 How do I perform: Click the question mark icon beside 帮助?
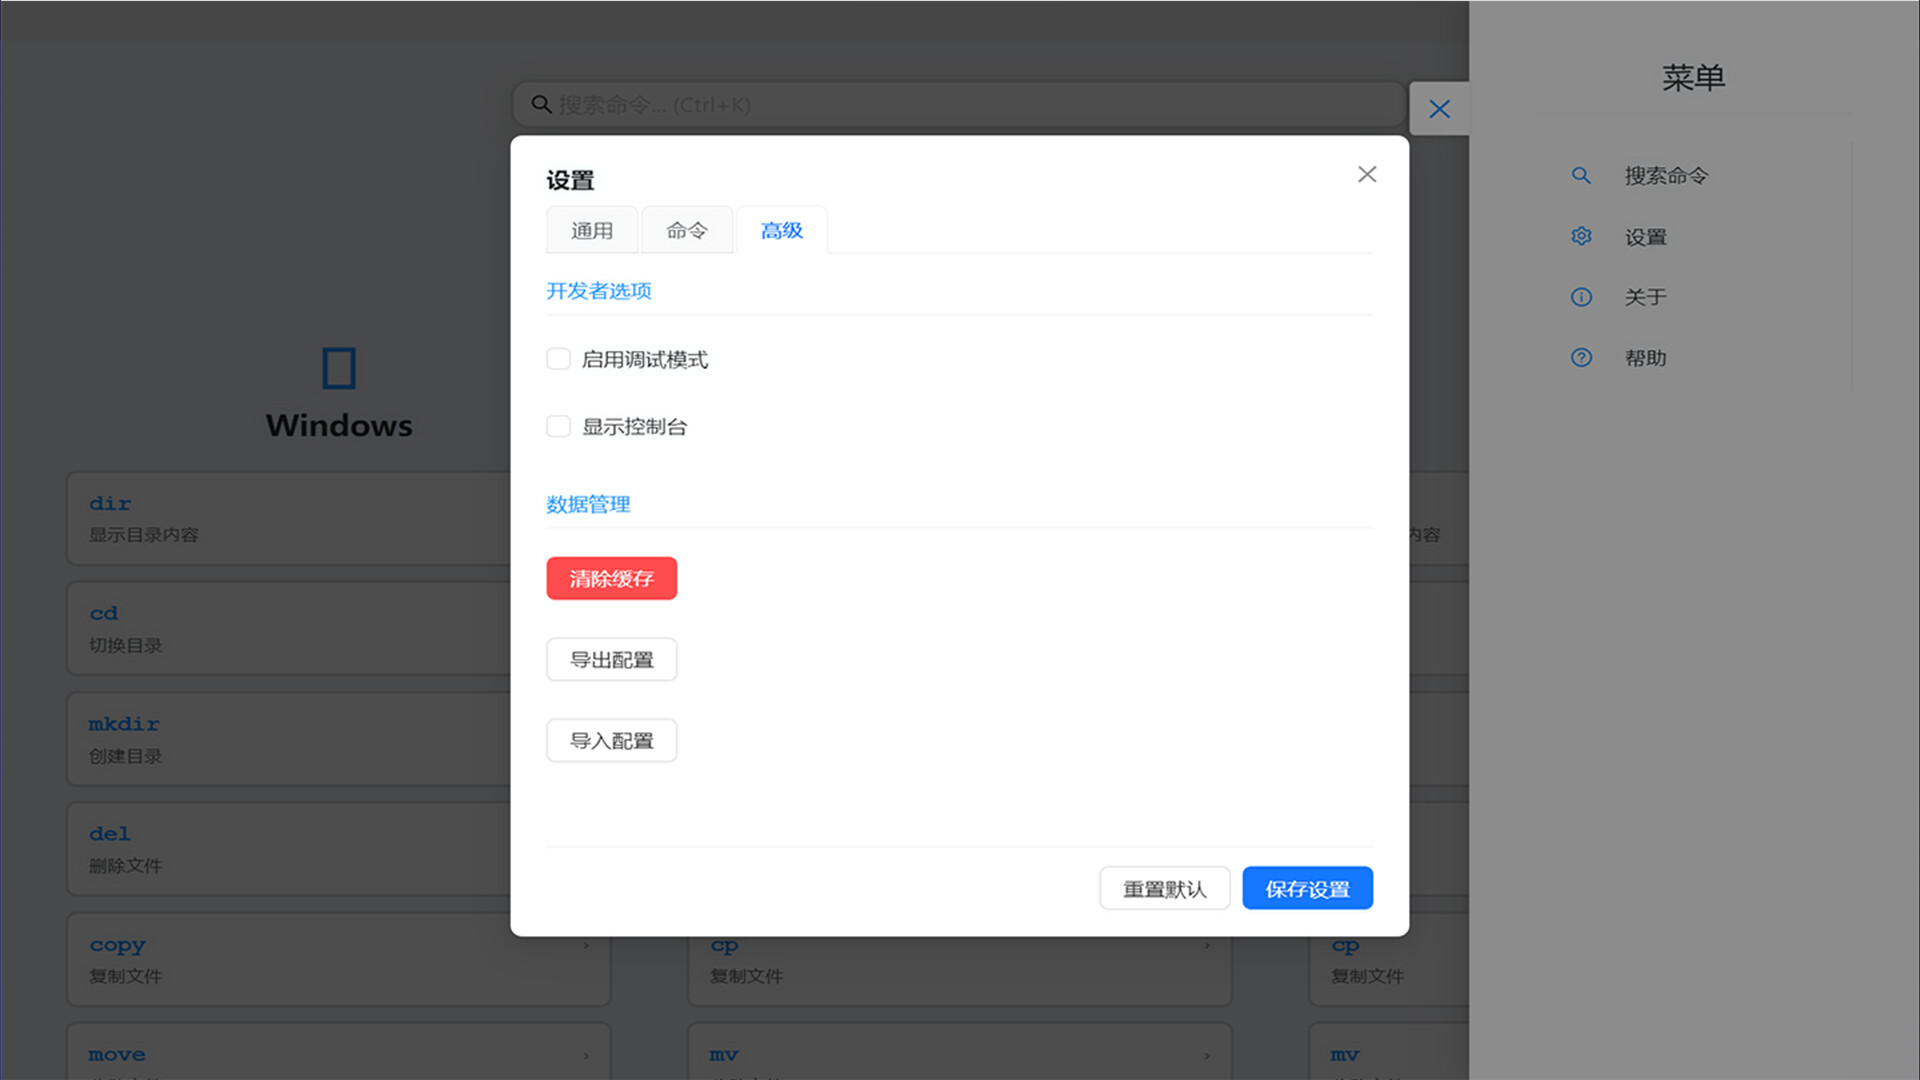[1581, 358]
